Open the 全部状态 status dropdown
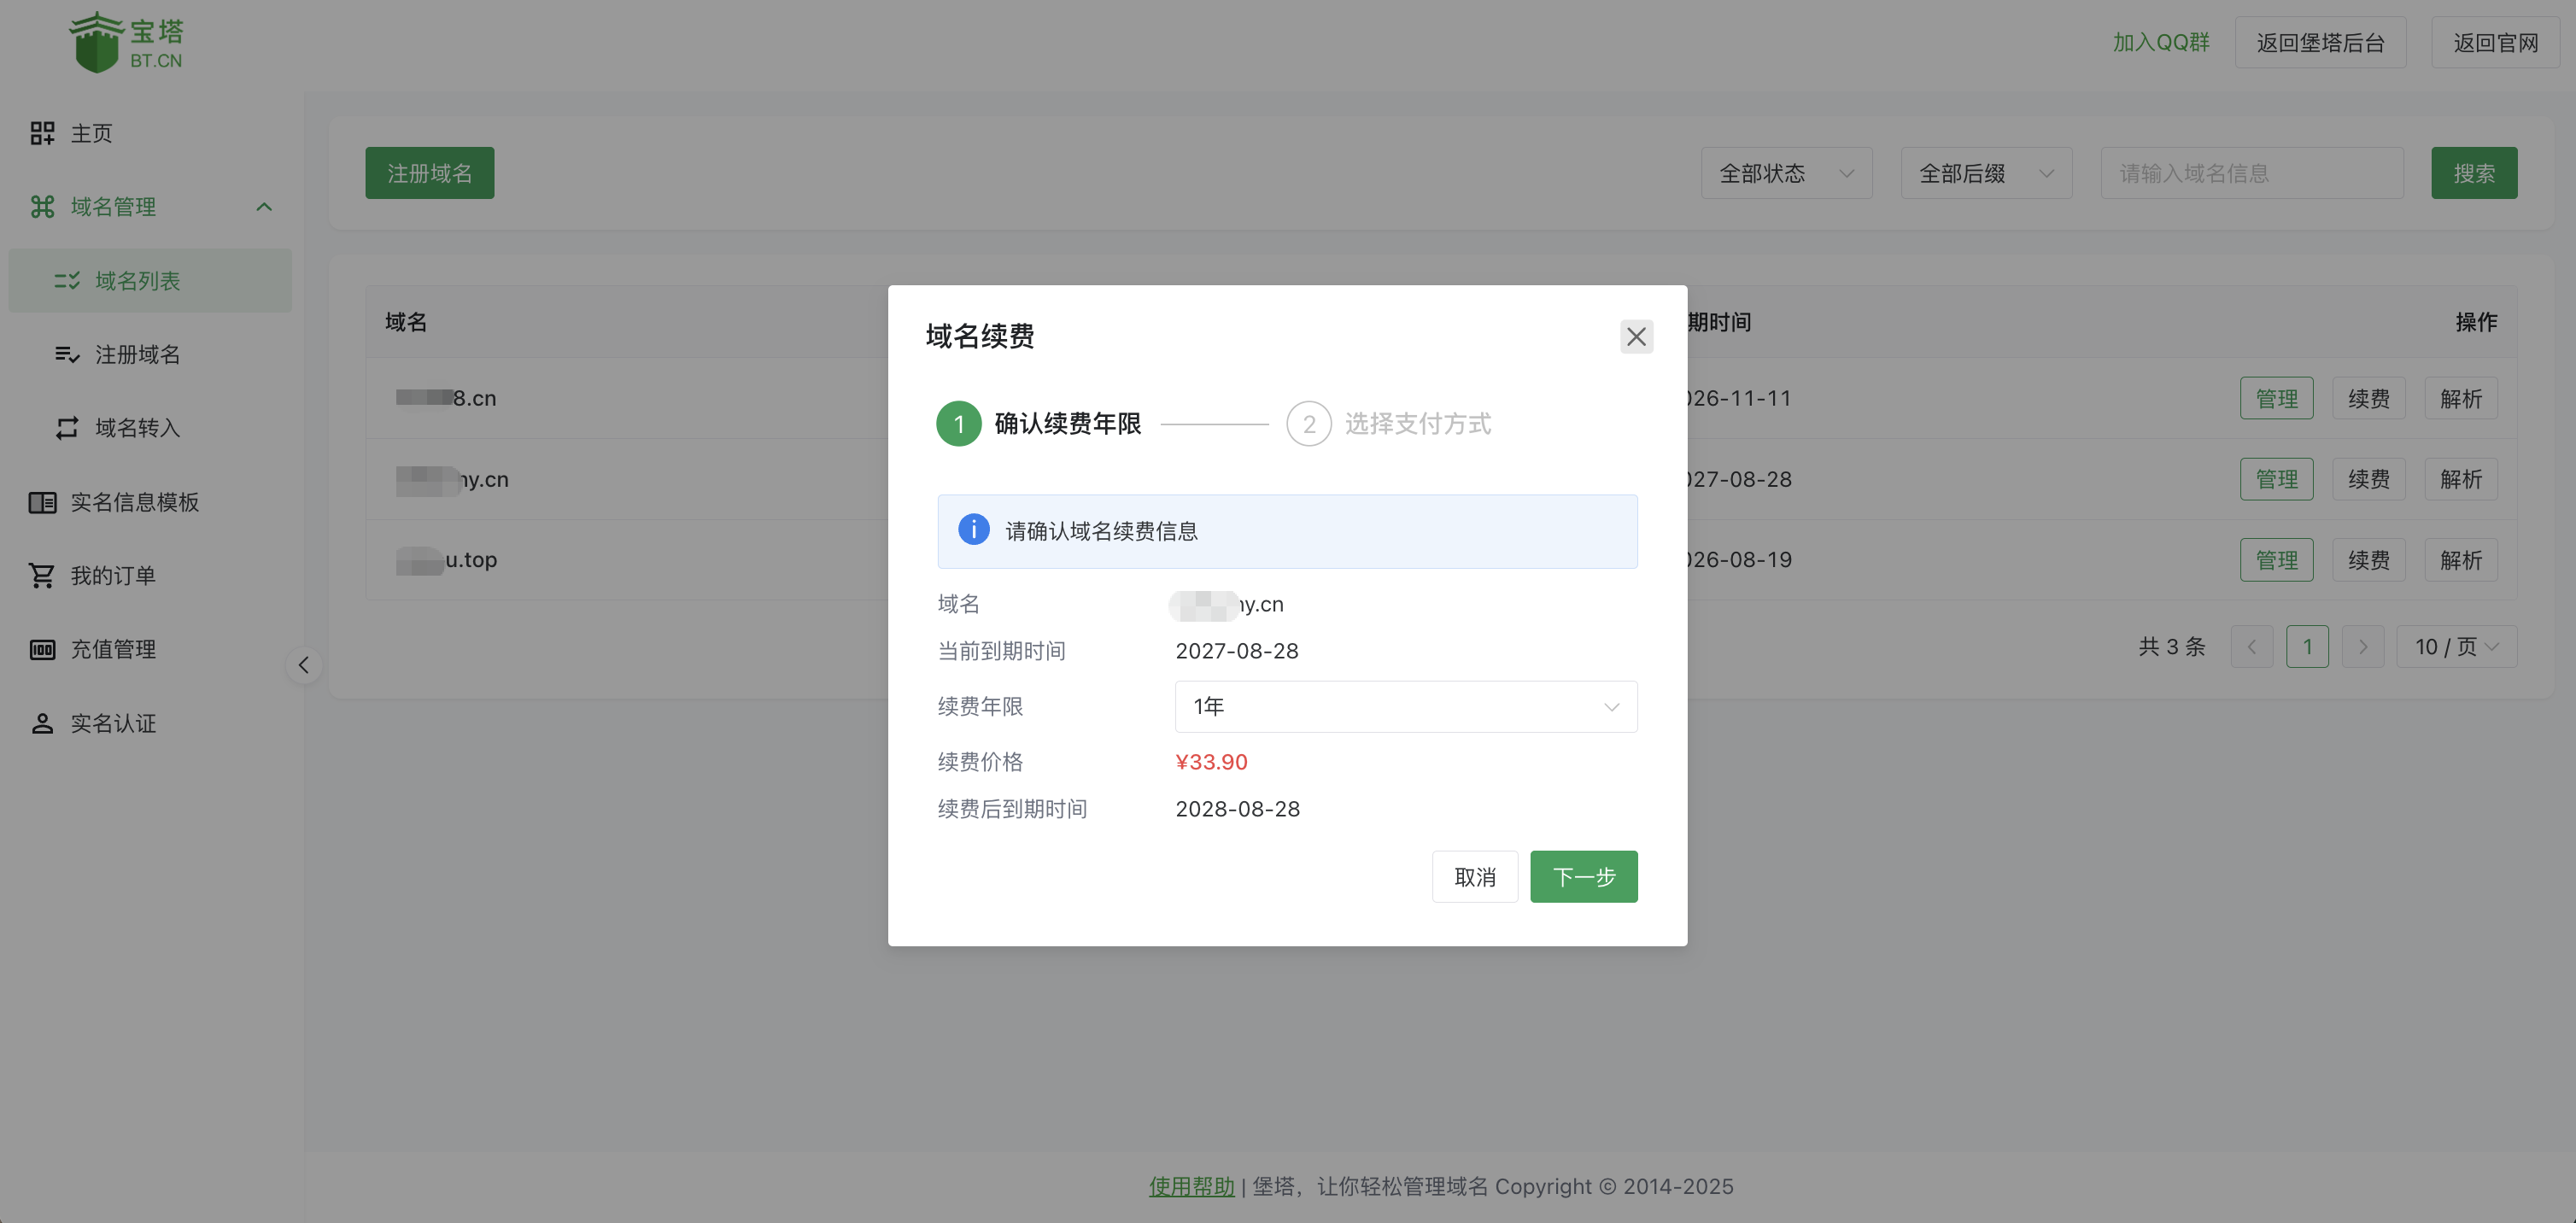 click(x=1786, y=173)
